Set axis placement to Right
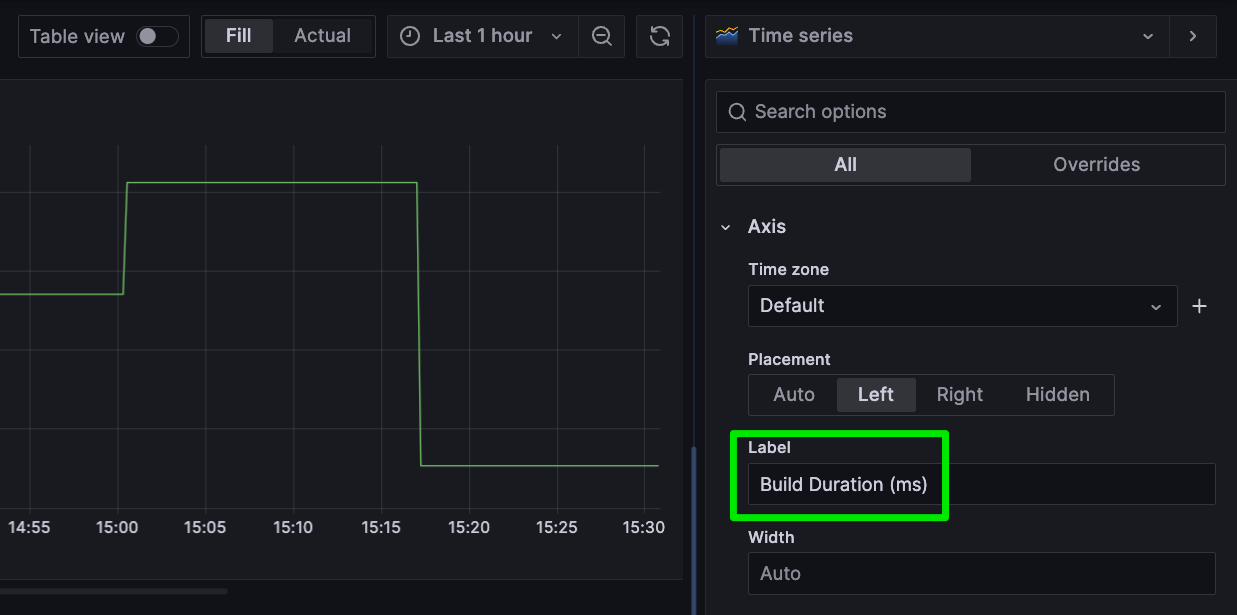The image size is (1237, 615). click(960, 395)
